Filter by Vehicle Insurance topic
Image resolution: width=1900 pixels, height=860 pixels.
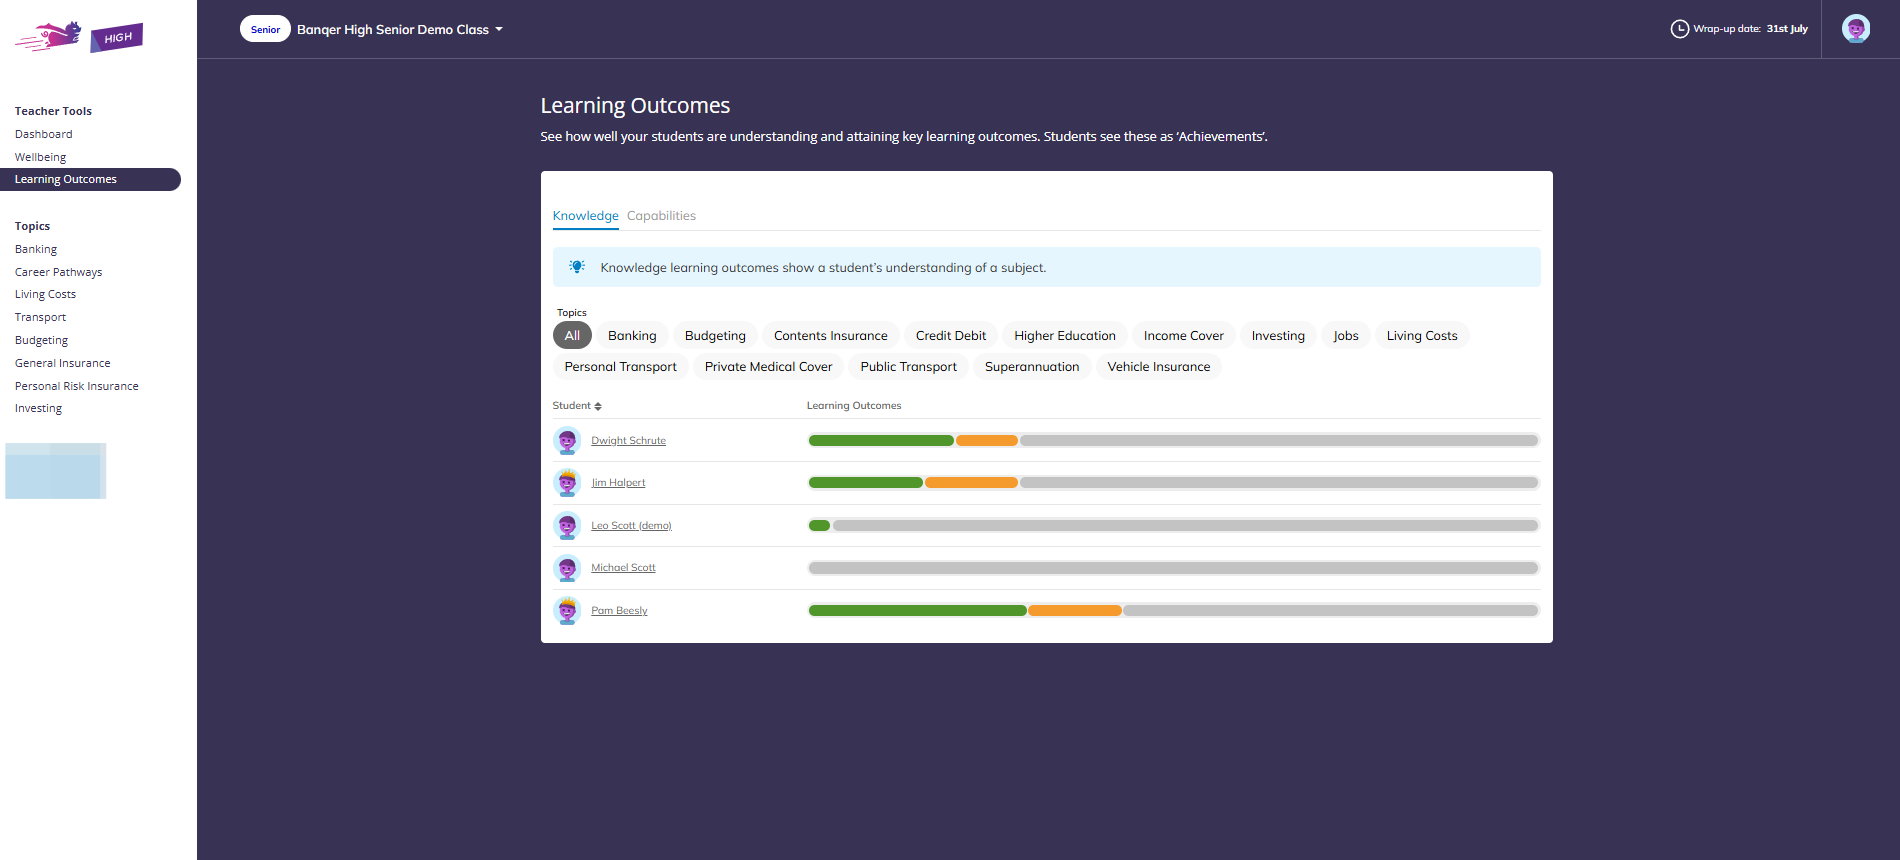click(x=1159, y=367)
